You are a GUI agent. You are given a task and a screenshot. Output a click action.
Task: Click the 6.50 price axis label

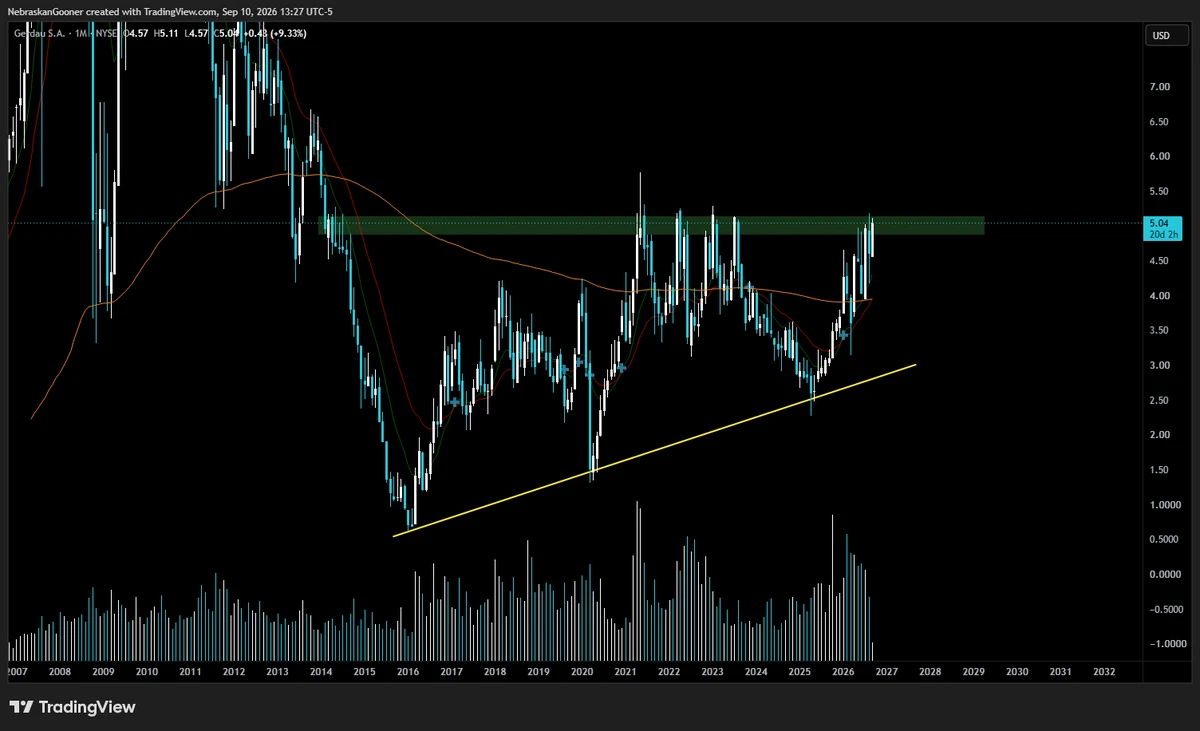coord(1160,122)
